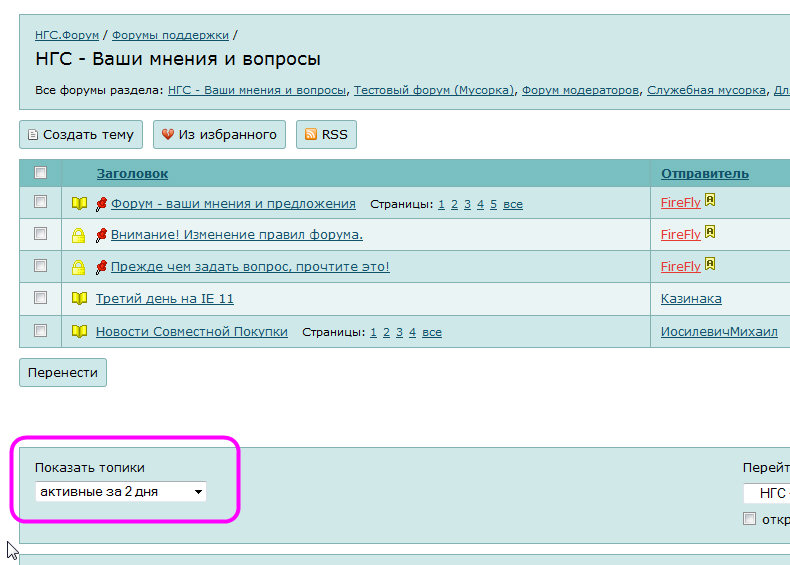The height and width of the screenshot is (565, 790).
Task: Click the red pin icon beside 'Форум - ваши мнения и предложения'
Action: pos(101,204)
